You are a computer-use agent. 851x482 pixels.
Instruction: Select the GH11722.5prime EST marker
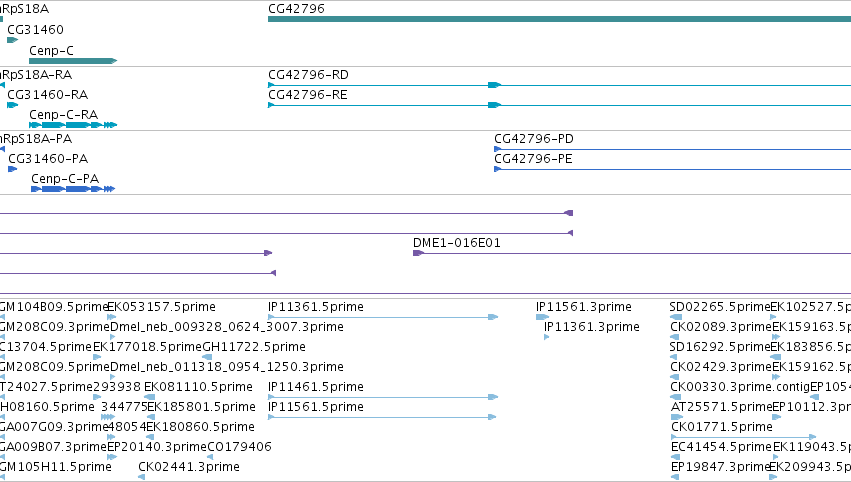pyautogui.click(x=207, y=357)
